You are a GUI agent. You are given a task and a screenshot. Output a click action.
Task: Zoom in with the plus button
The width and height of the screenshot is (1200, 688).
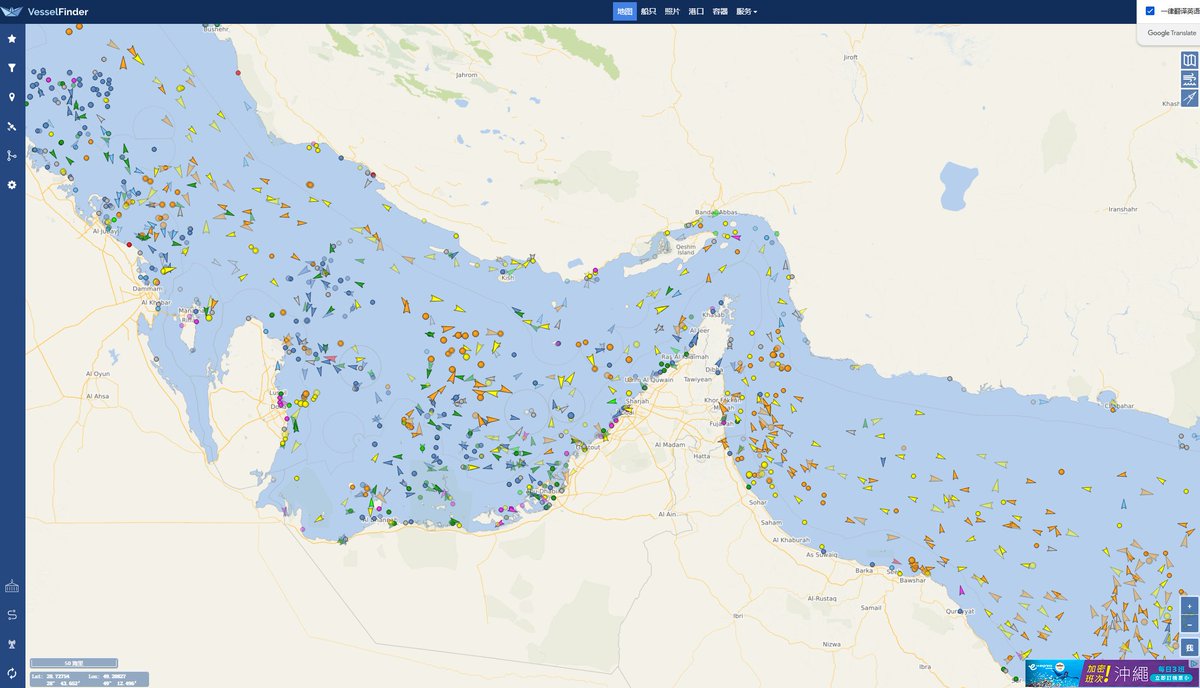[x=1189, y=606]
